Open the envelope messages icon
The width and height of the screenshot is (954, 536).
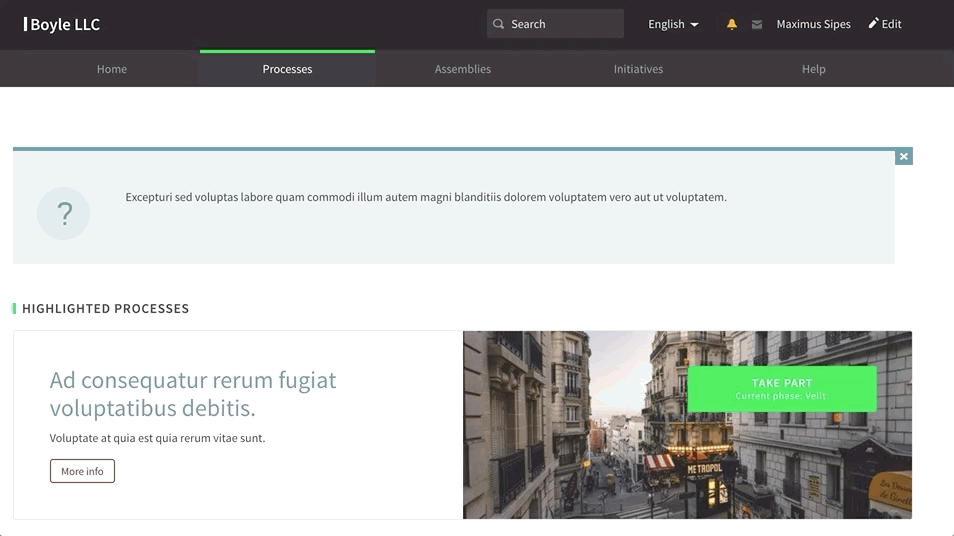(757, 24)
